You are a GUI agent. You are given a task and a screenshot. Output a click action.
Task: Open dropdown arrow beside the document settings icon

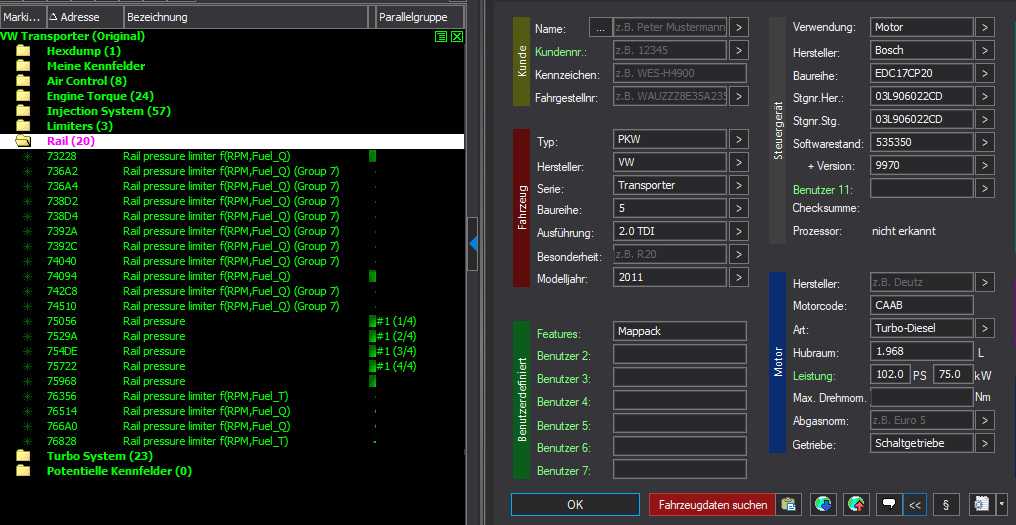pyautogui.click(x=1002, y=505)
